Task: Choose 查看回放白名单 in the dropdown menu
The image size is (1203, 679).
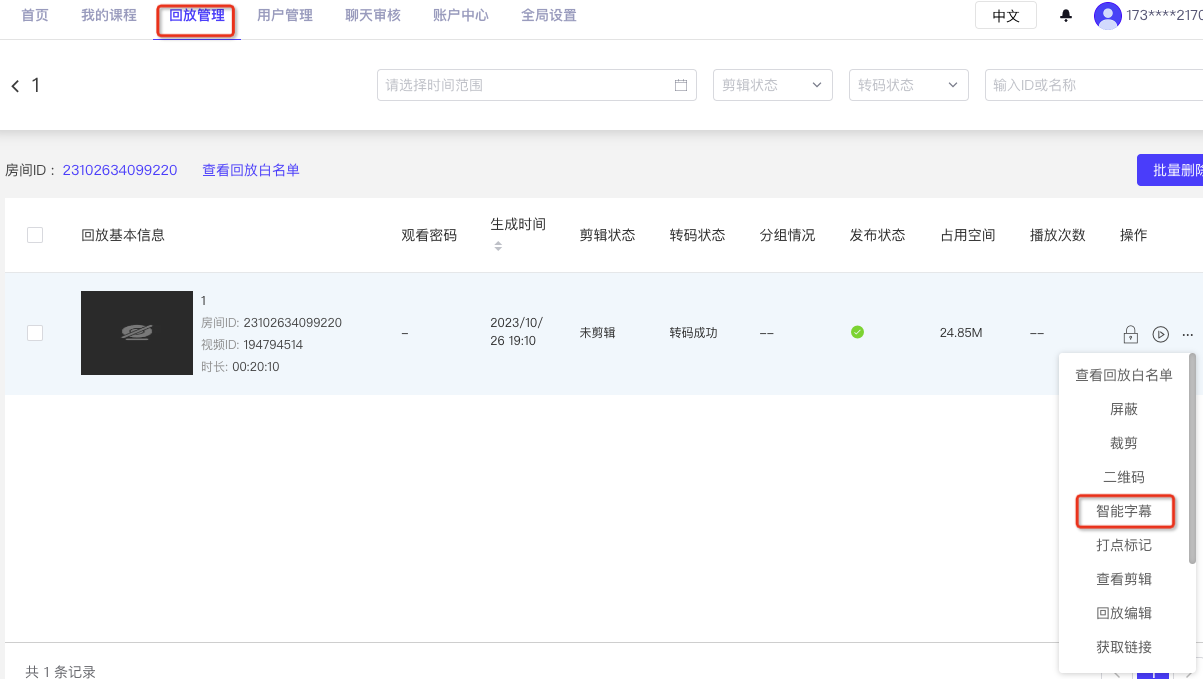Action: [1124, 375]
